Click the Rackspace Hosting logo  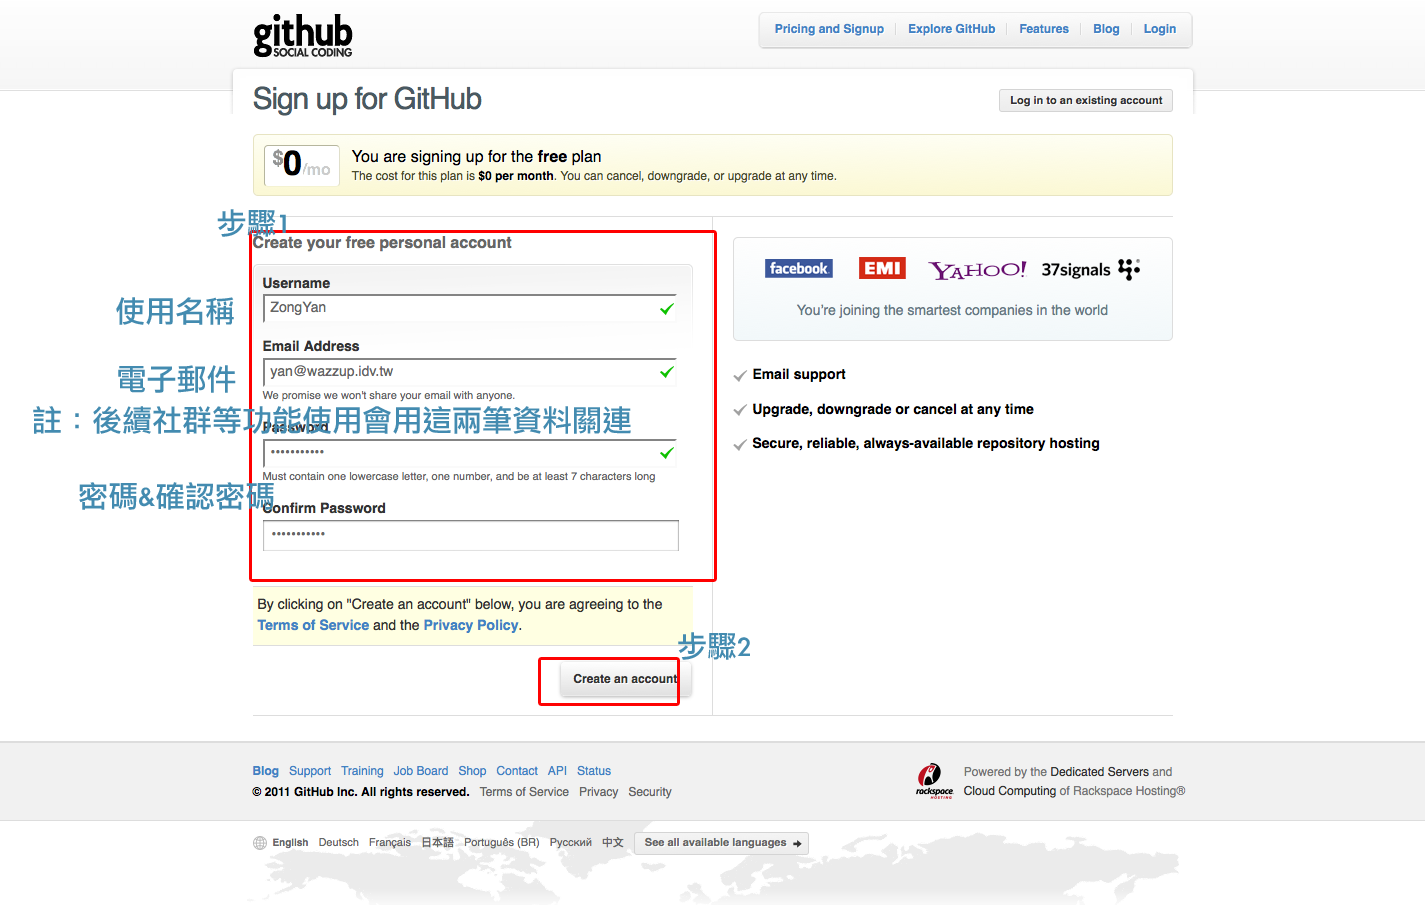pos(934,780)
